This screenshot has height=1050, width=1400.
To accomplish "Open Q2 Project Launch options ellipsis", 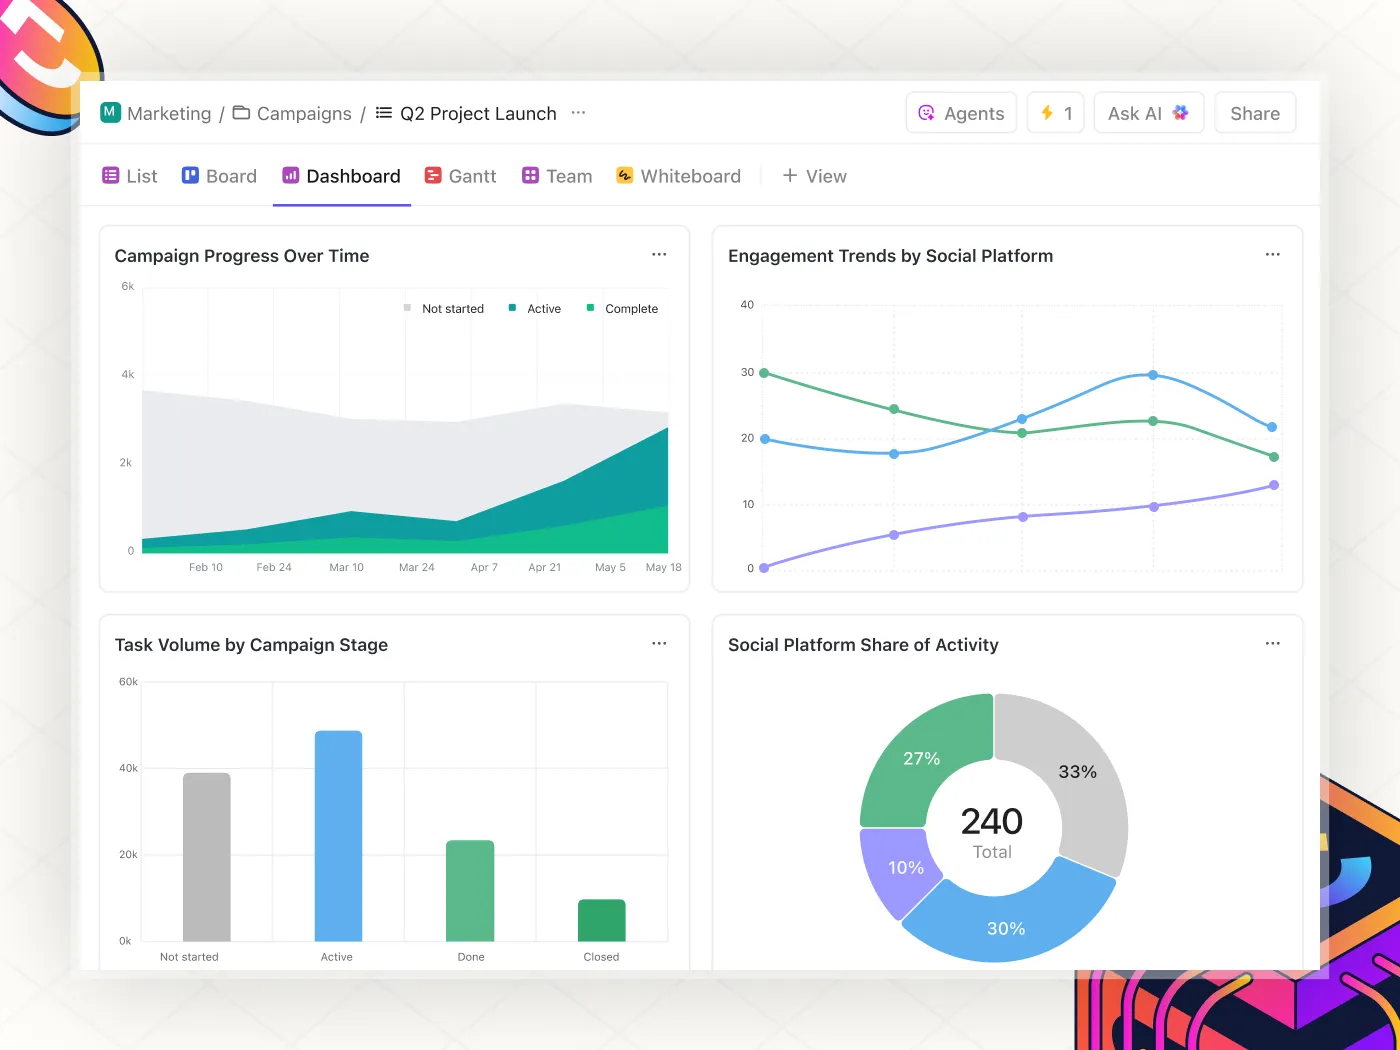I will pos(578,113).
